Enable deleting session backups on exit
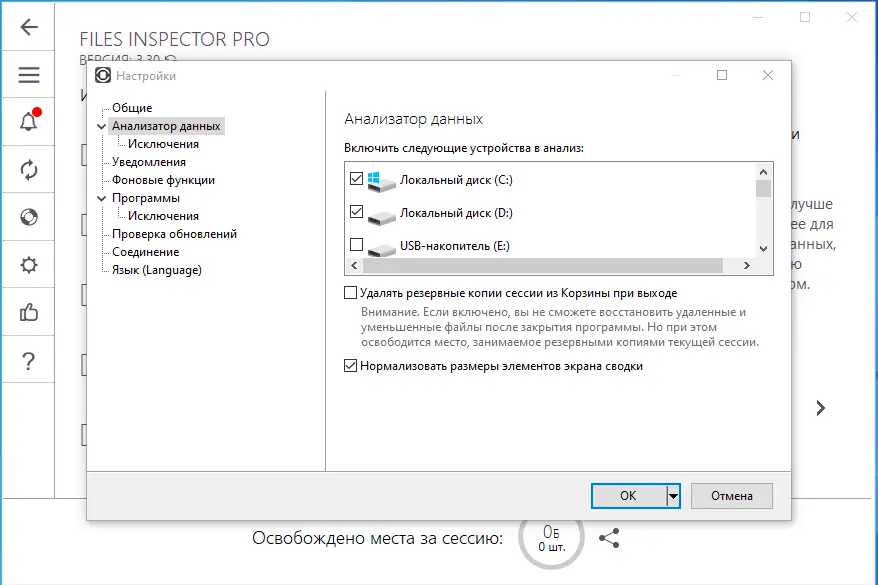 [351, 293]
